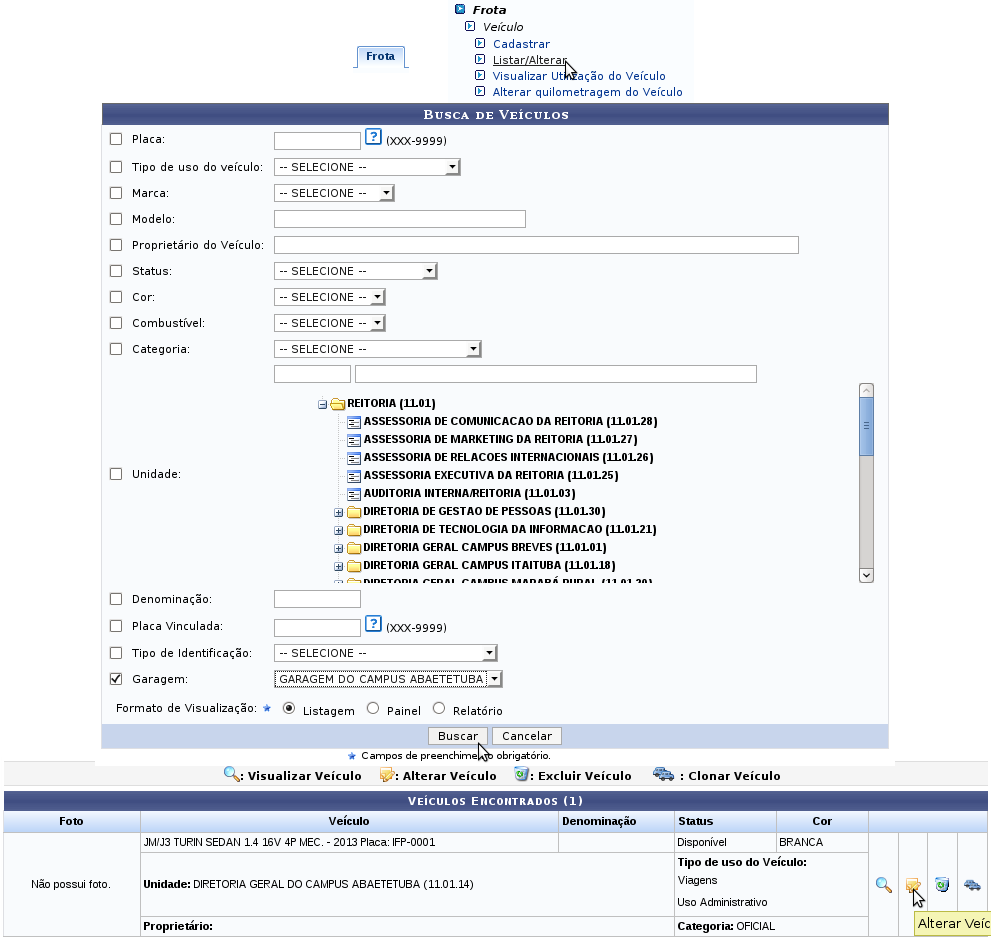Screen dimensions: 992x937
Task: Open Alterar quilometragem do Veículo link
Action: tap(587, 92)
